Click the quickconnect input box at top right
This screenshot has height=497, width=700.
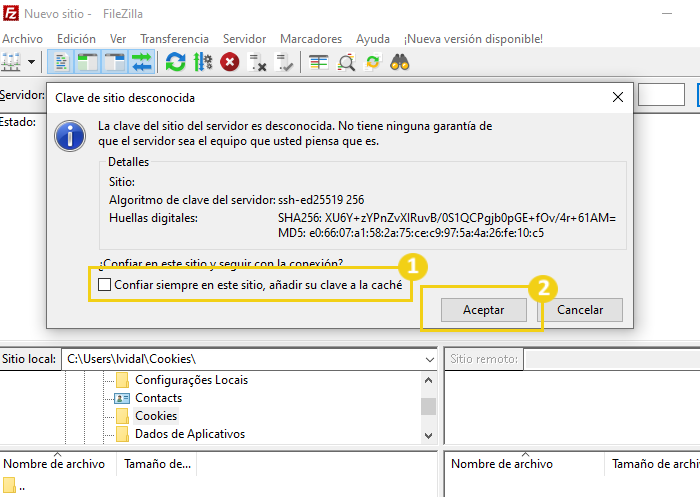[x=661, y=94]
